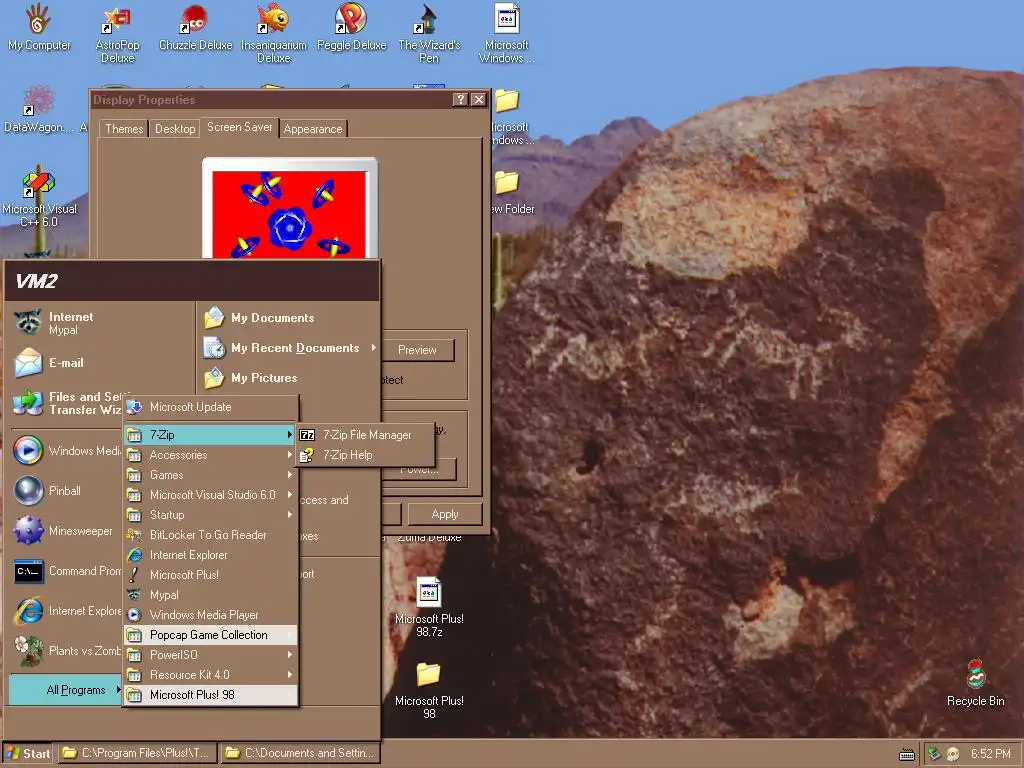Screen dimensions: 1024x768
Task: Open Internet Mypal from Start menu
Action: (102, 323)
